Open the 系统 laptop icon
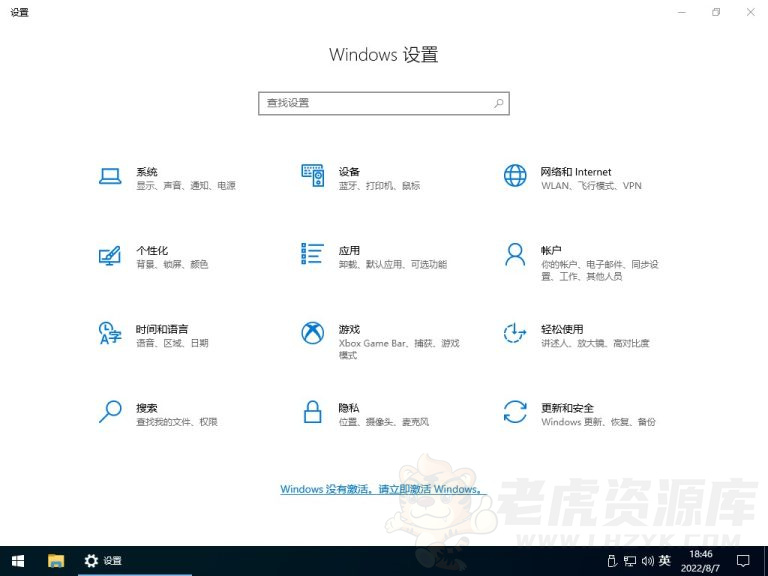Image resolution: width=768 pixels, height=576 pixels. pos(110,176)
